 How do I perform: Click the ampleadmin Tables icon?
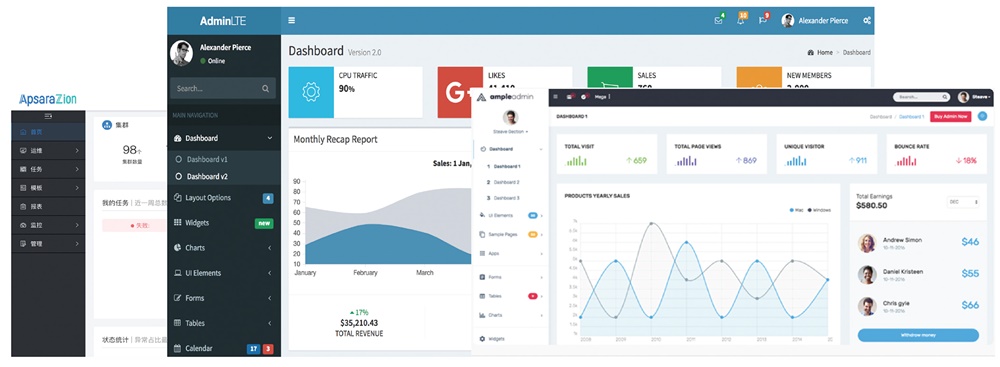point(482,296)
